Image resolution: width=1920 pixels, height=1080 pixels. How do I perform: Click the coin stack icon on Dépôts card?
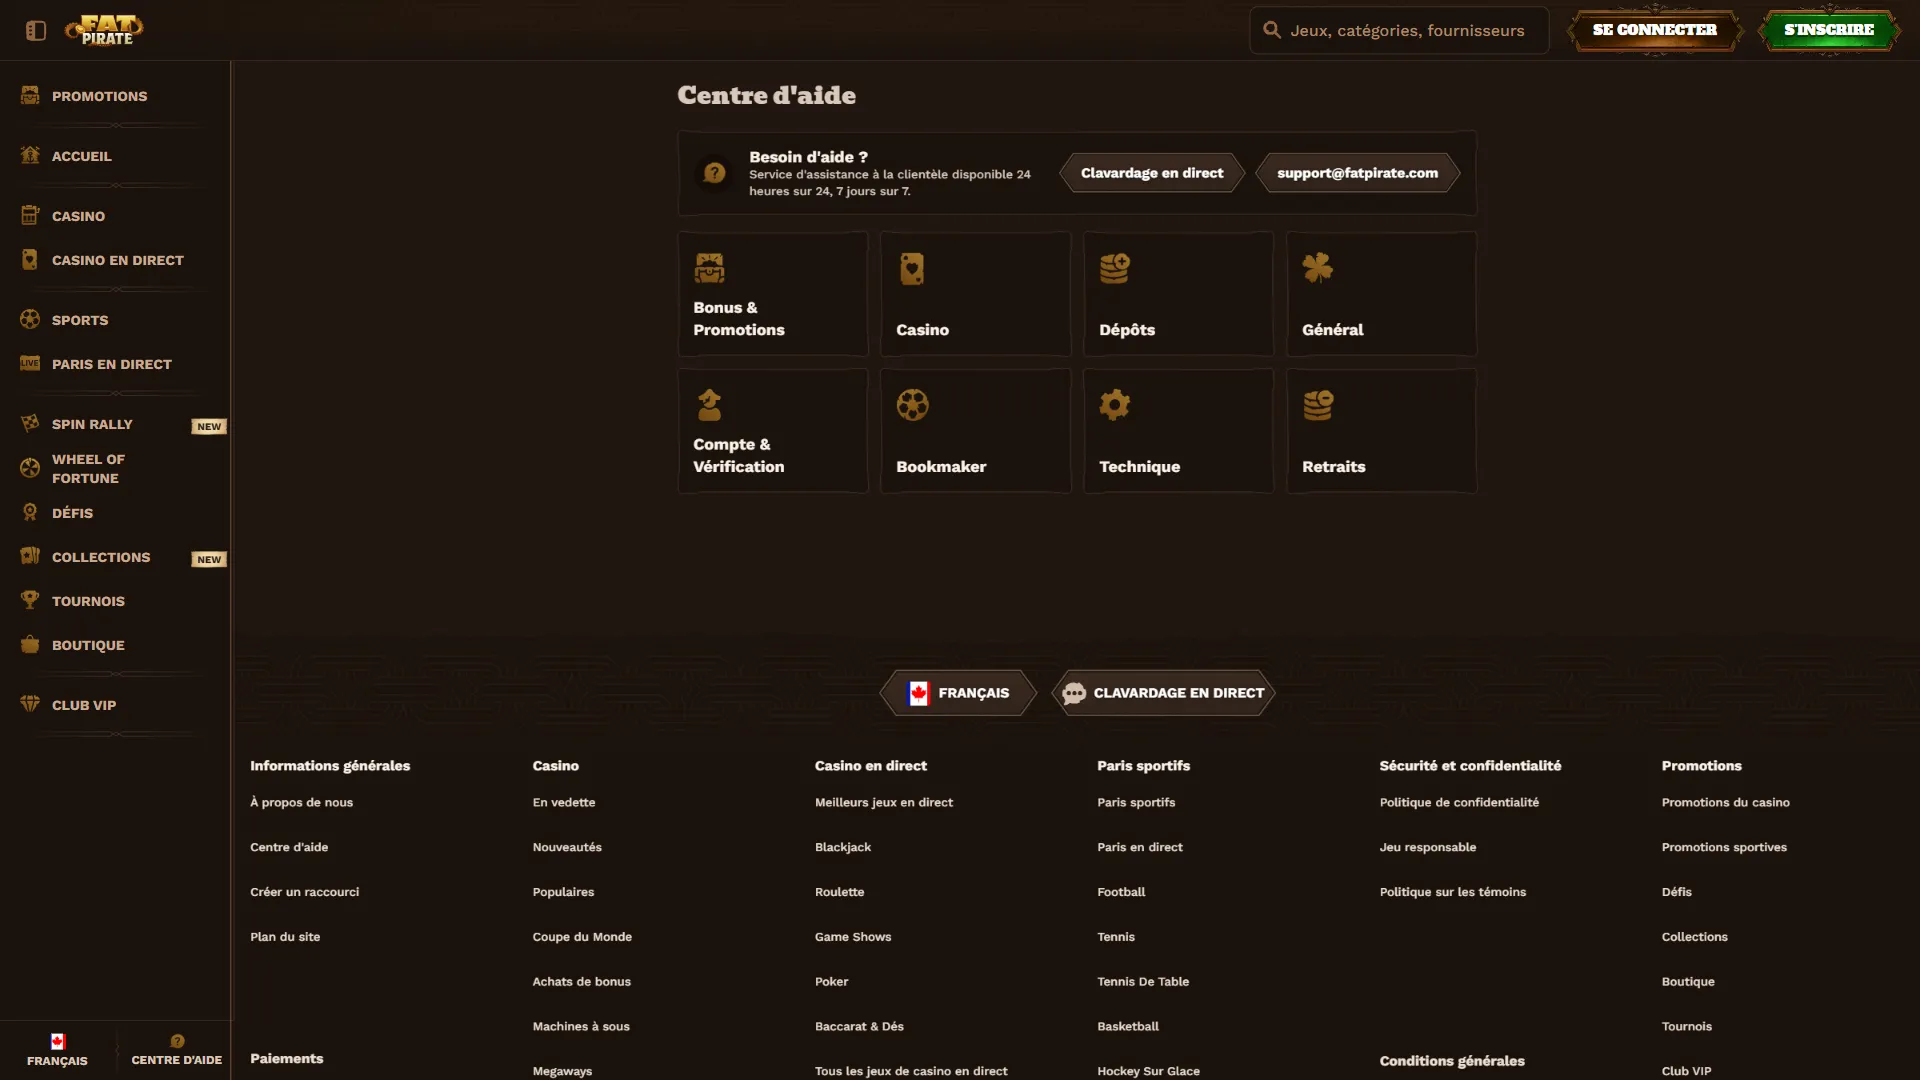click(1115, 268)
